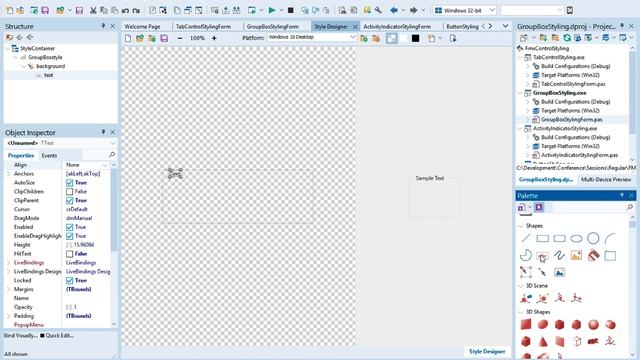The height and width of the screenshot is (360, 640).
Task: Expand the Anchors property
Action: coord(9,174)
